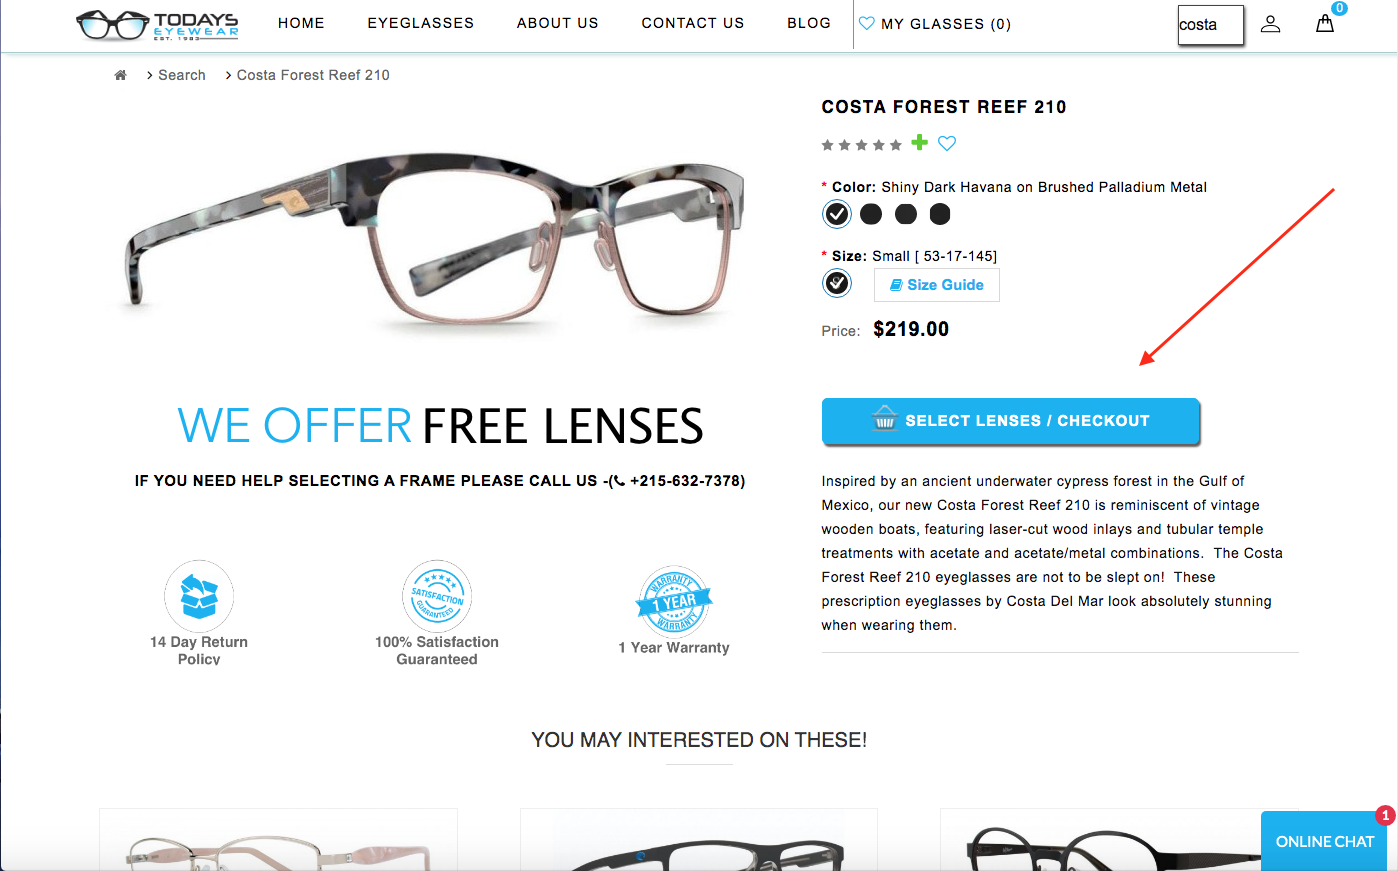The height and width of the screenshot is (871, 1398).
Task: Click the heart wishlist icon near rating
Action: click(x=947, y=144)
